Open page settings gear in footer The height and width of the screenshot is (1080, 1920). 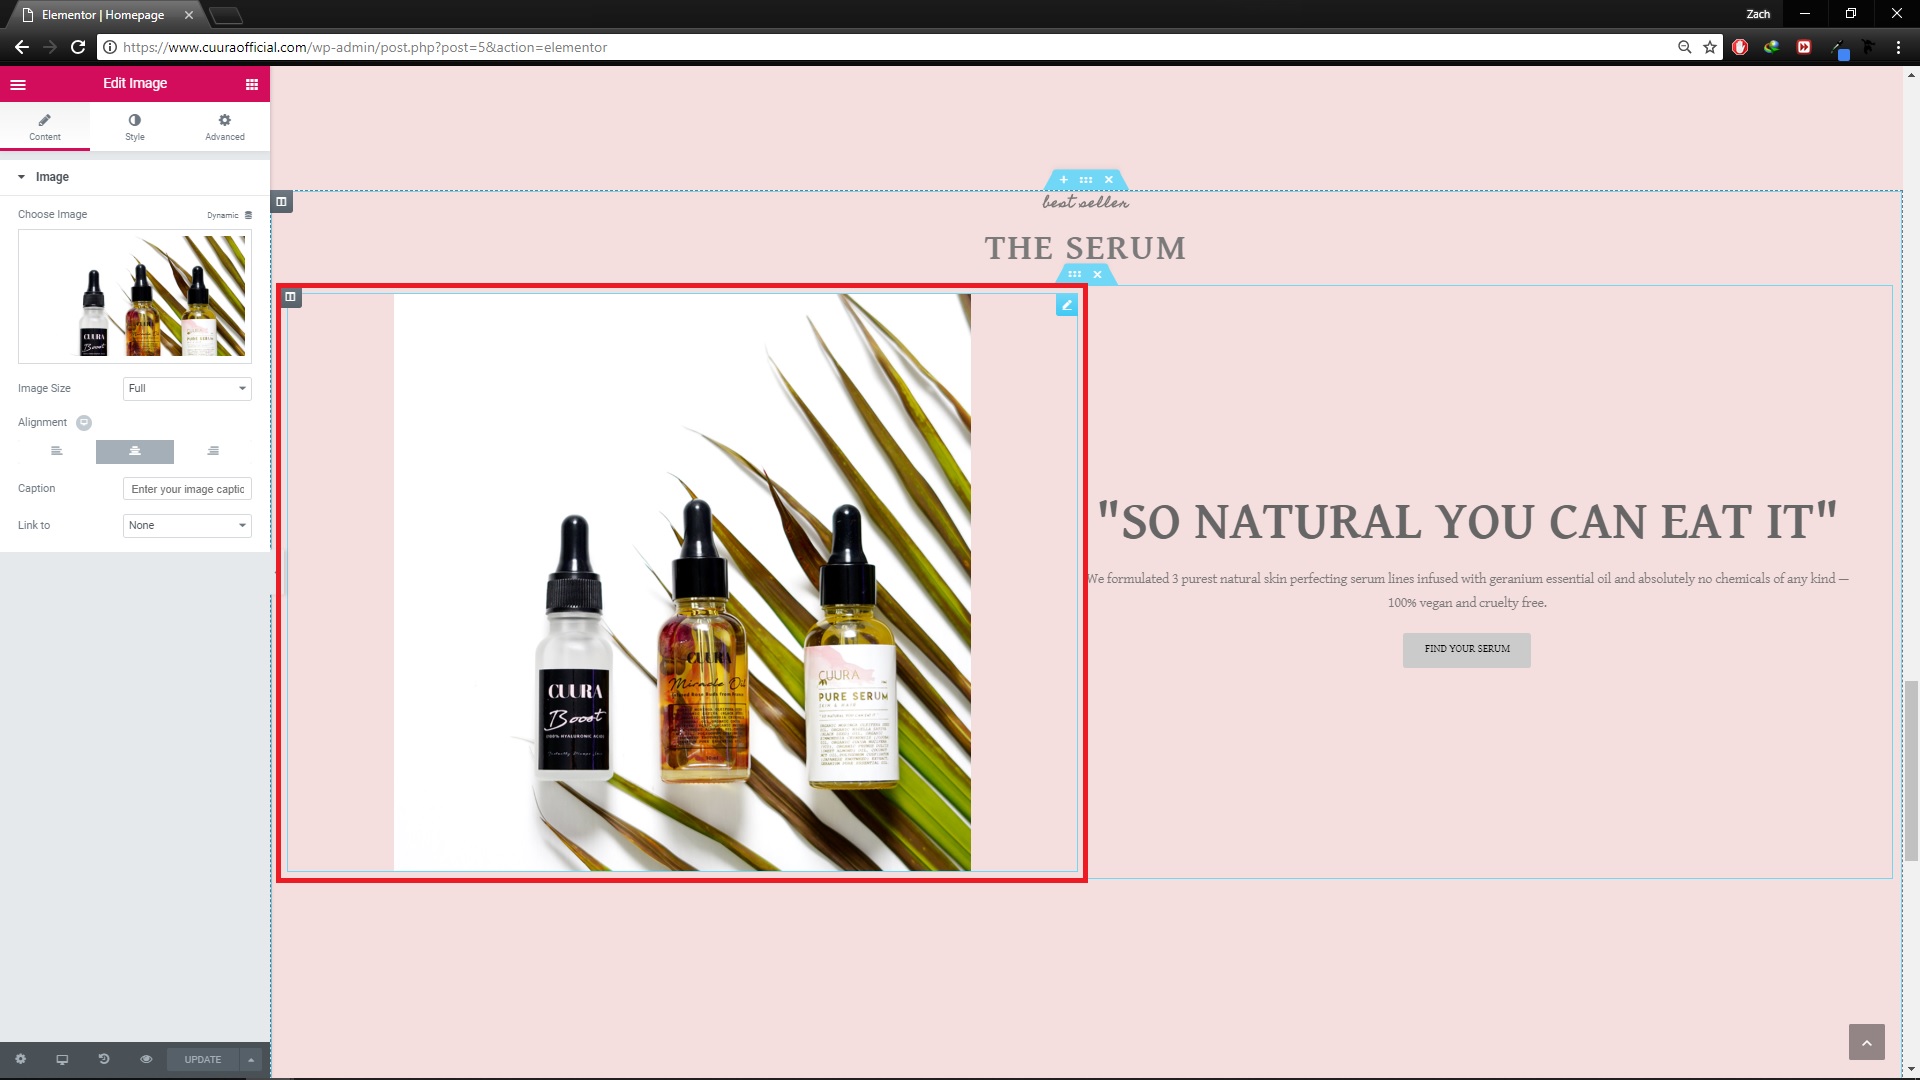click(20, 1060)
